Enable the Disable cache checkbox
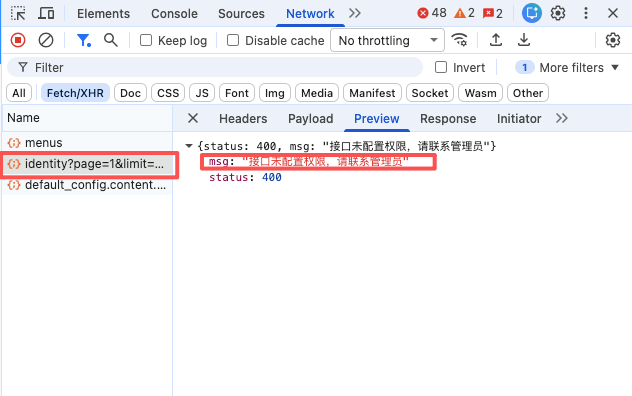This screenshot has width=632, height=396. [x=233, y=40]
